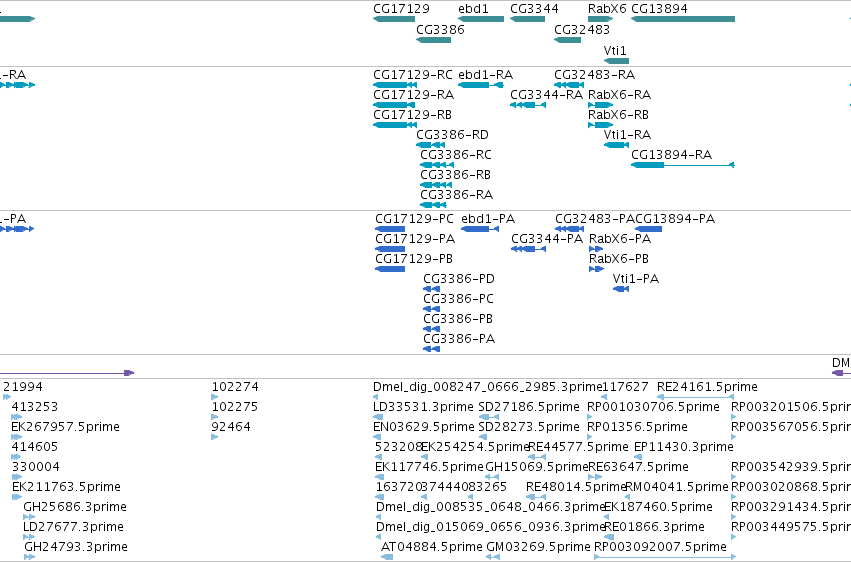Select transcript CG3386-RB
Screen dimensions: 851x562
click(x=436, y=185)
